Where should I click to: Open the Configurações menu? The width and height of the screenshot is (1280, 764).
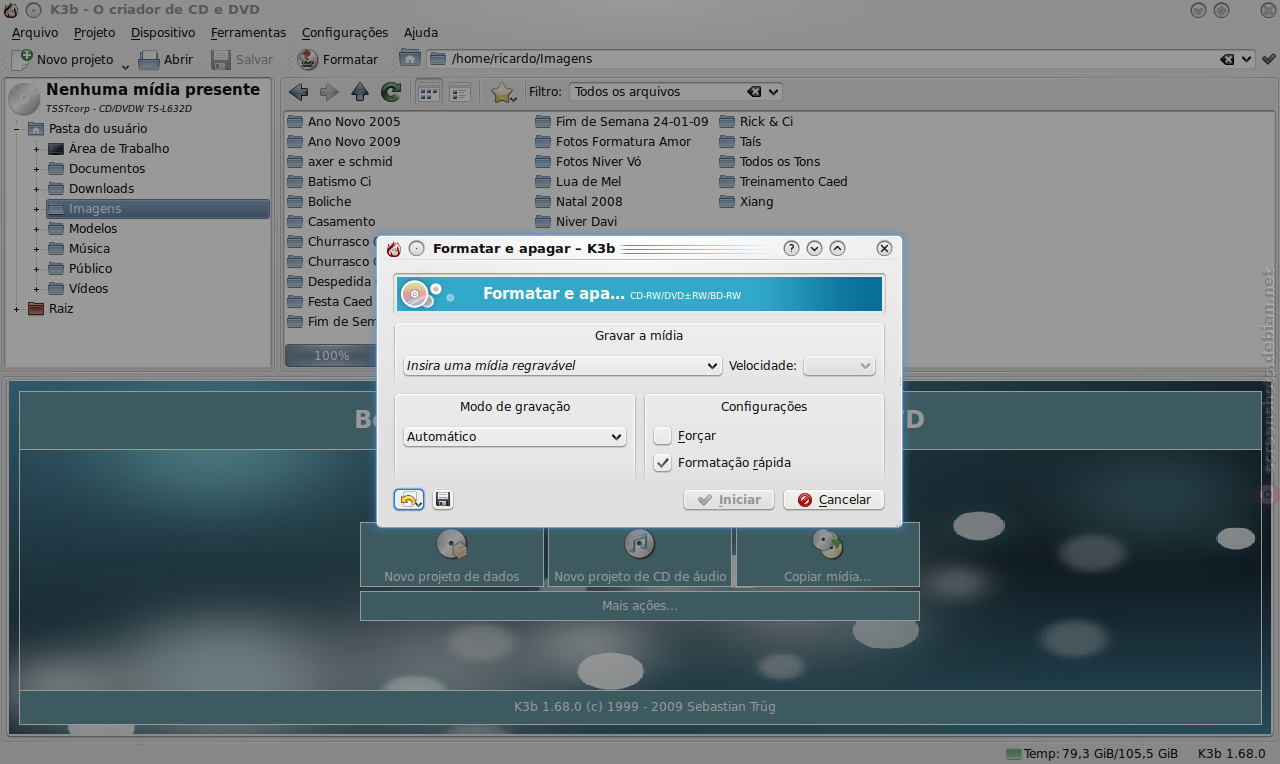tap(345, 32)
